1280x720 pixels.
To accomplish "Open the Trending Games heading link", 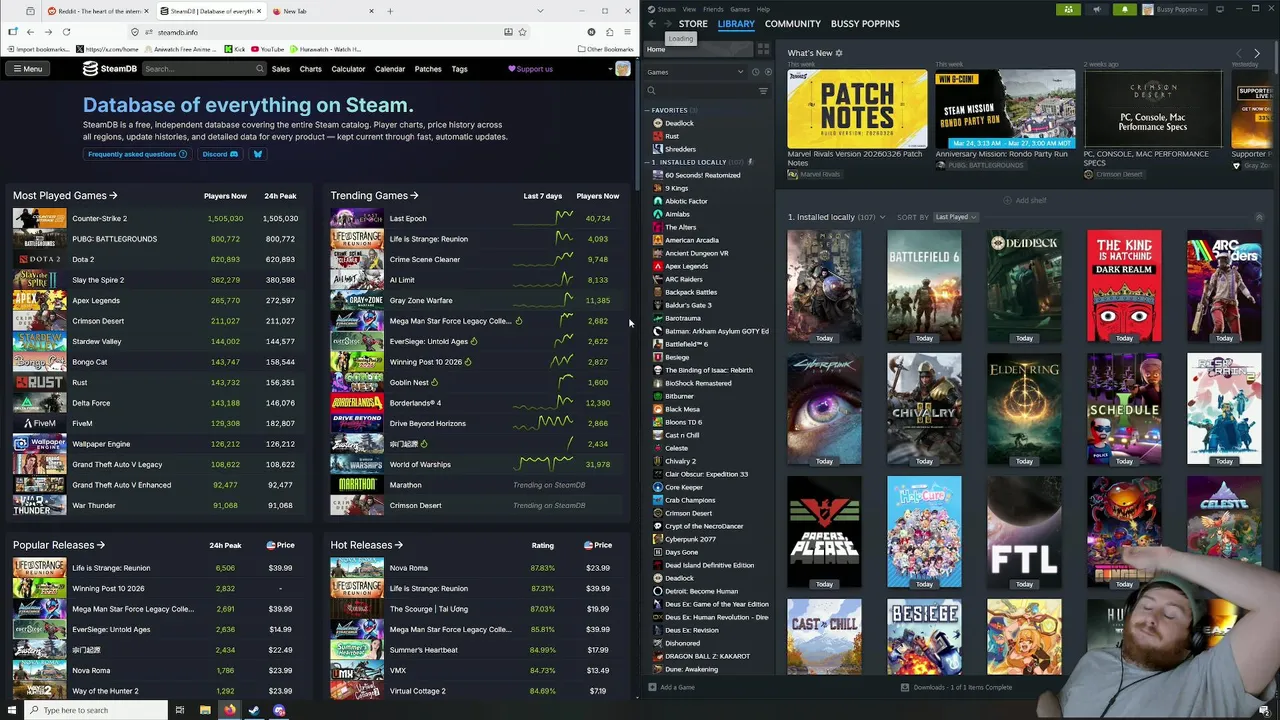I will [374, 196].
